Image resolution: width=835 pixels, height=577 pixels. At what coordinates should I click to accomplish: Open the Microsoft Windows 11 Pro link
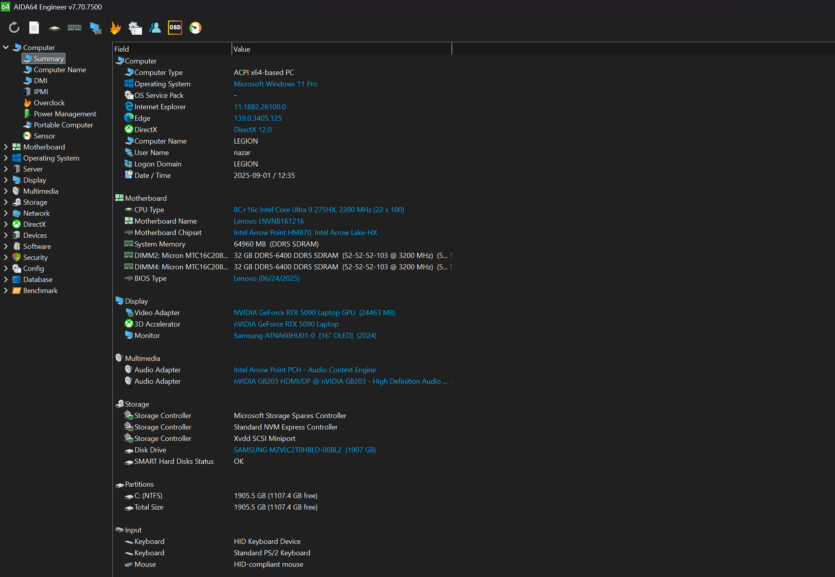[275, 84]
